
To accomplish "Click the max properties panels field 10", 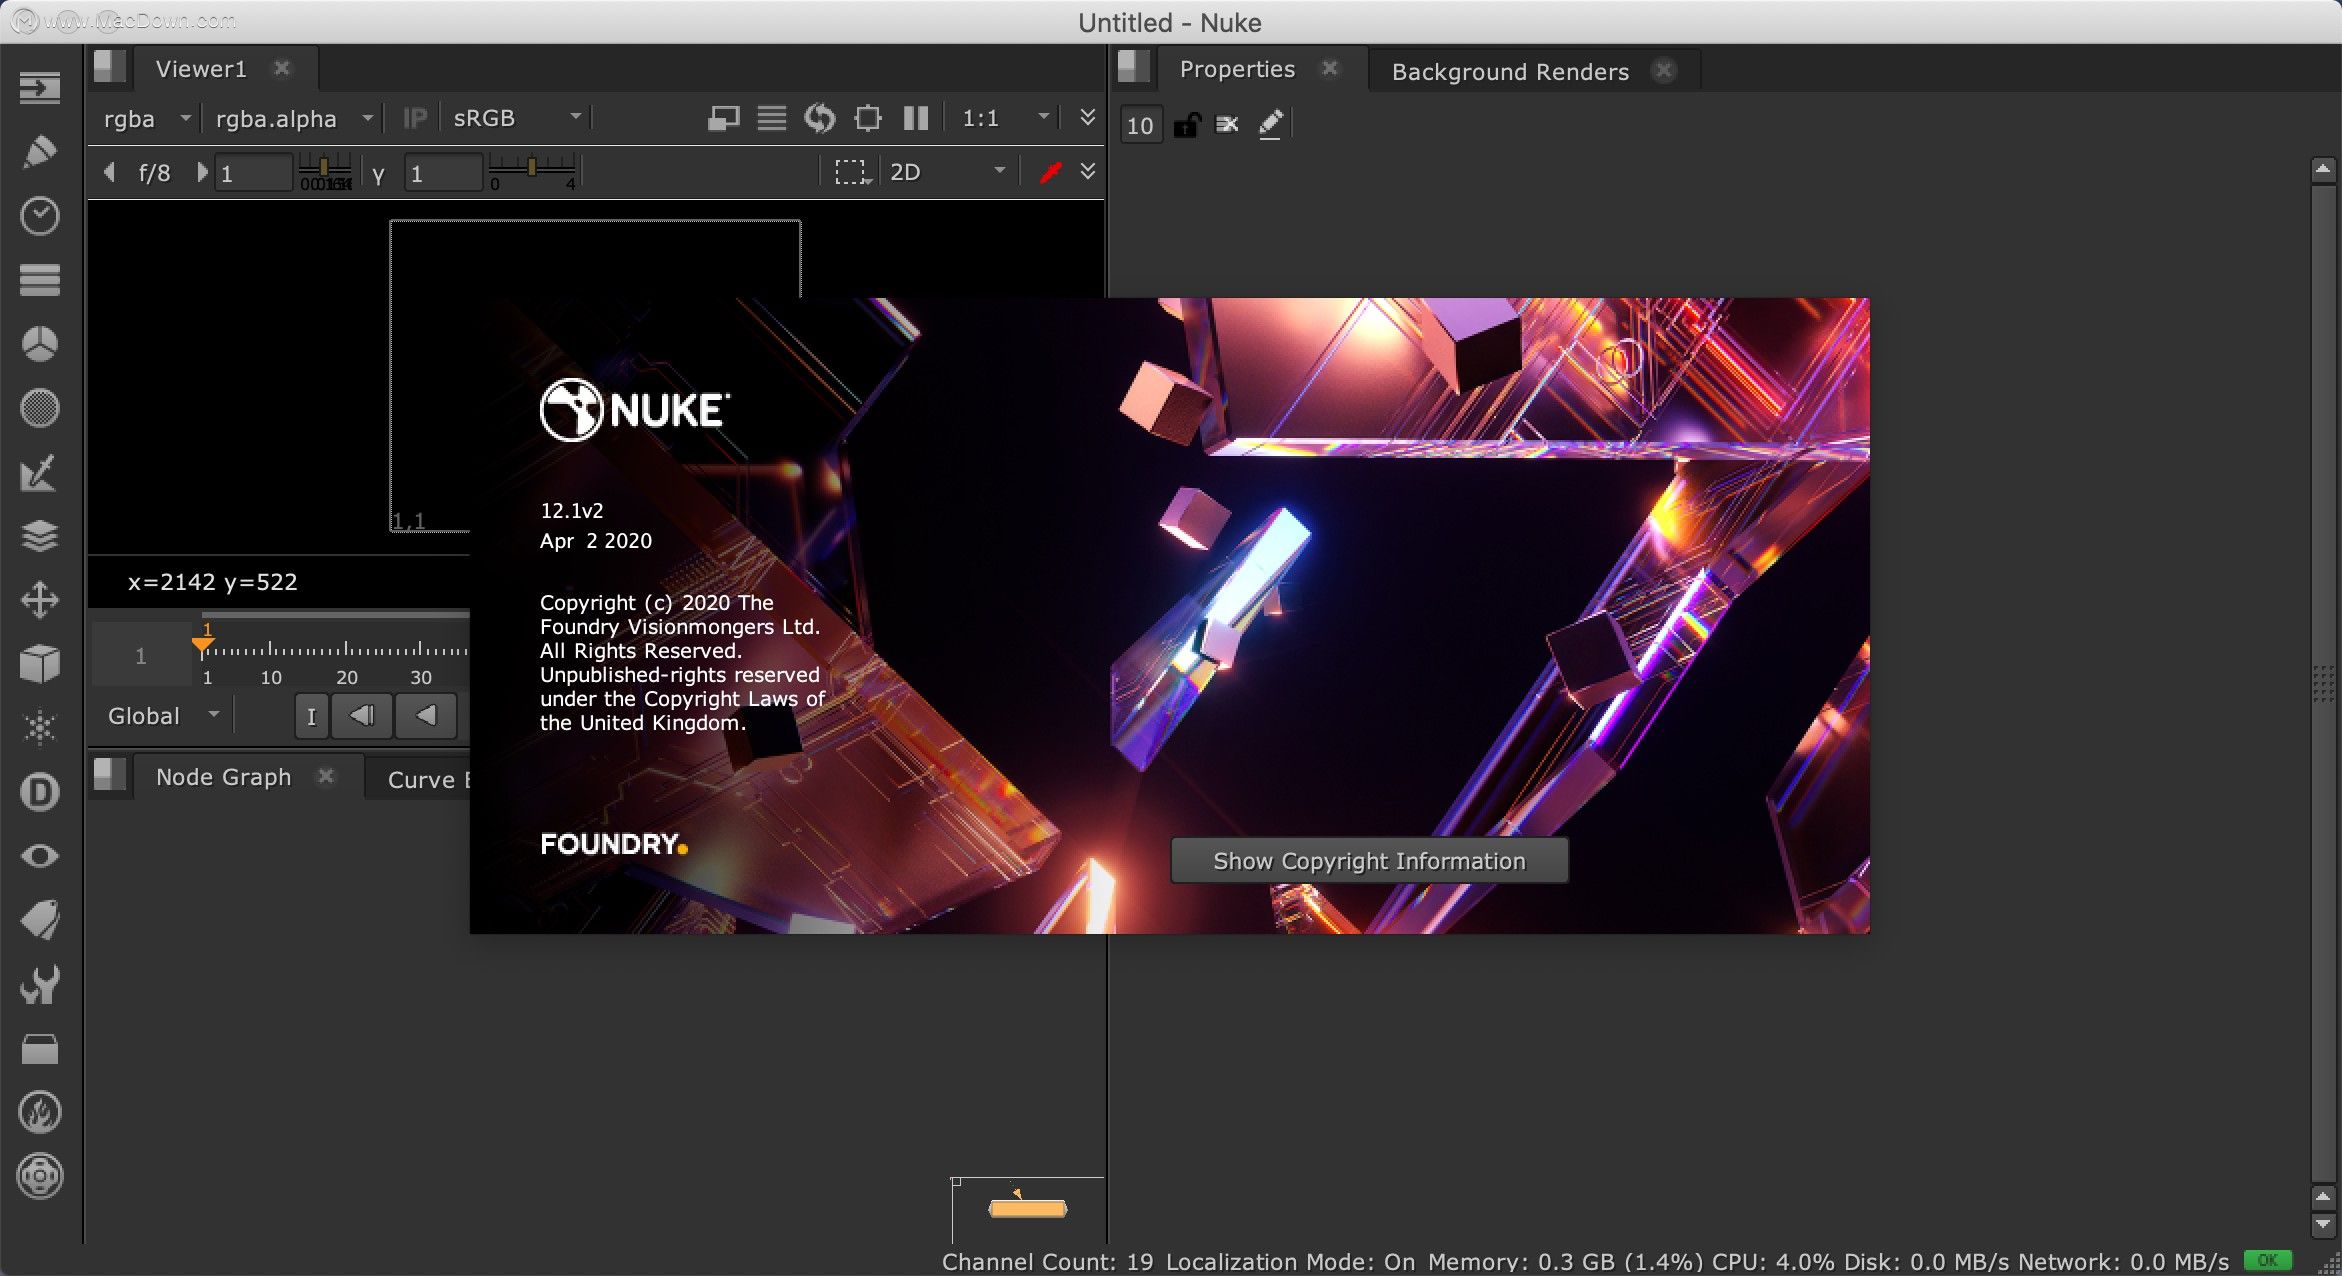I will tap(1140, 125).
